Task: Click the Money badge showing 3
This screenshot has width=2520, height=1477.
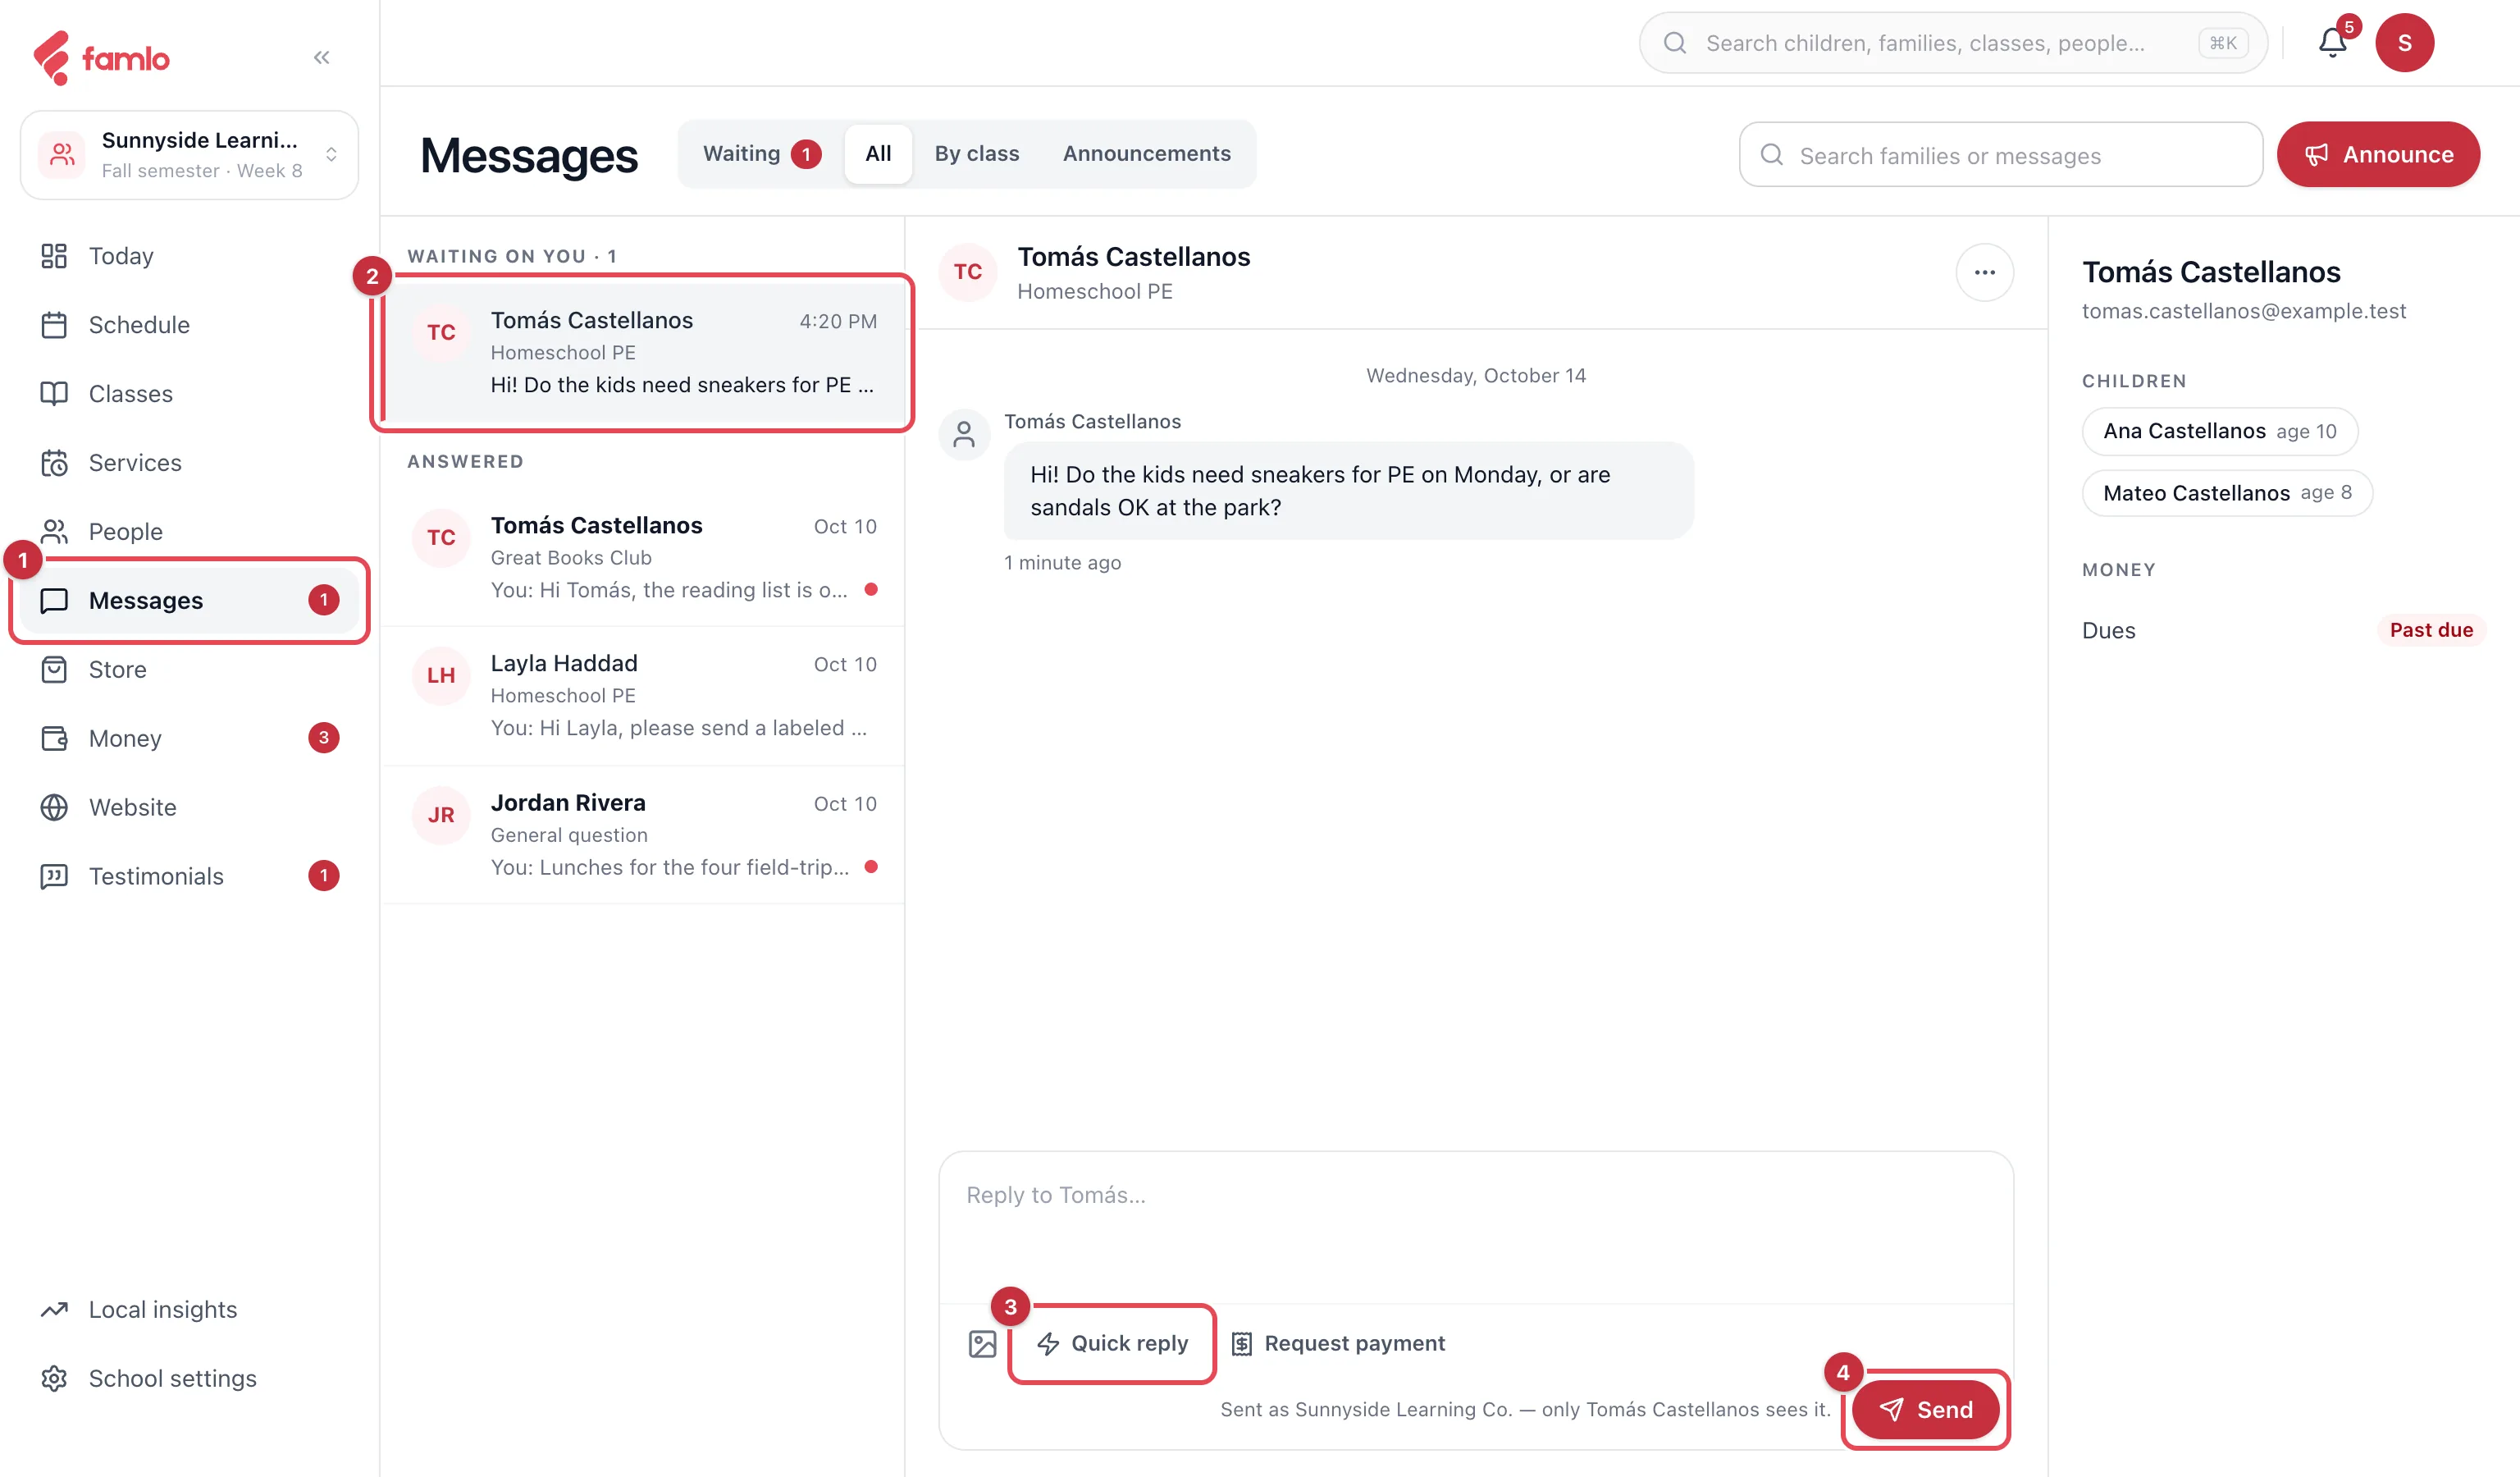Action: 323,738
